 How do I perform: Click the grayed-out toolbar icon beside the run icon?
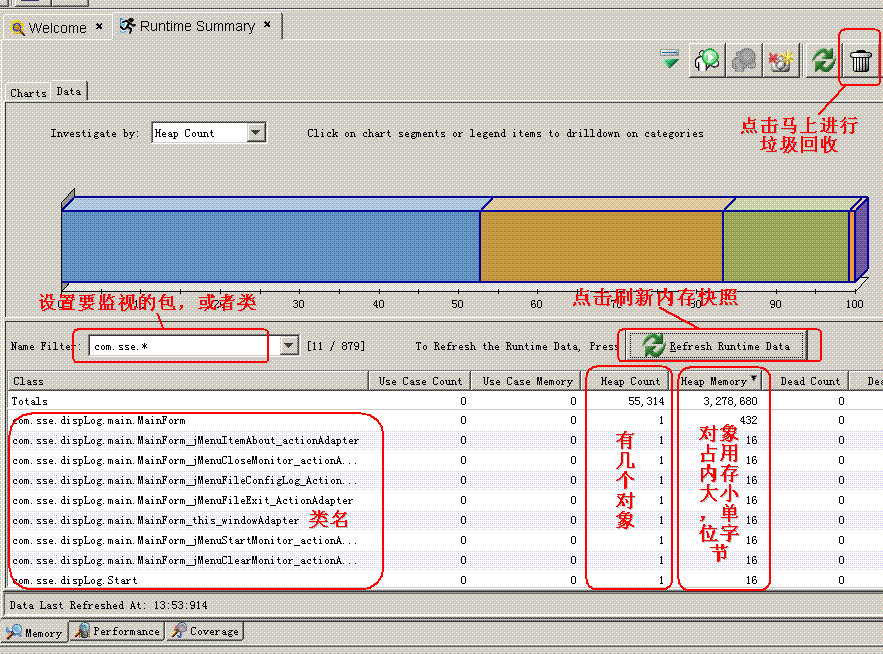[x=743, y=61]
